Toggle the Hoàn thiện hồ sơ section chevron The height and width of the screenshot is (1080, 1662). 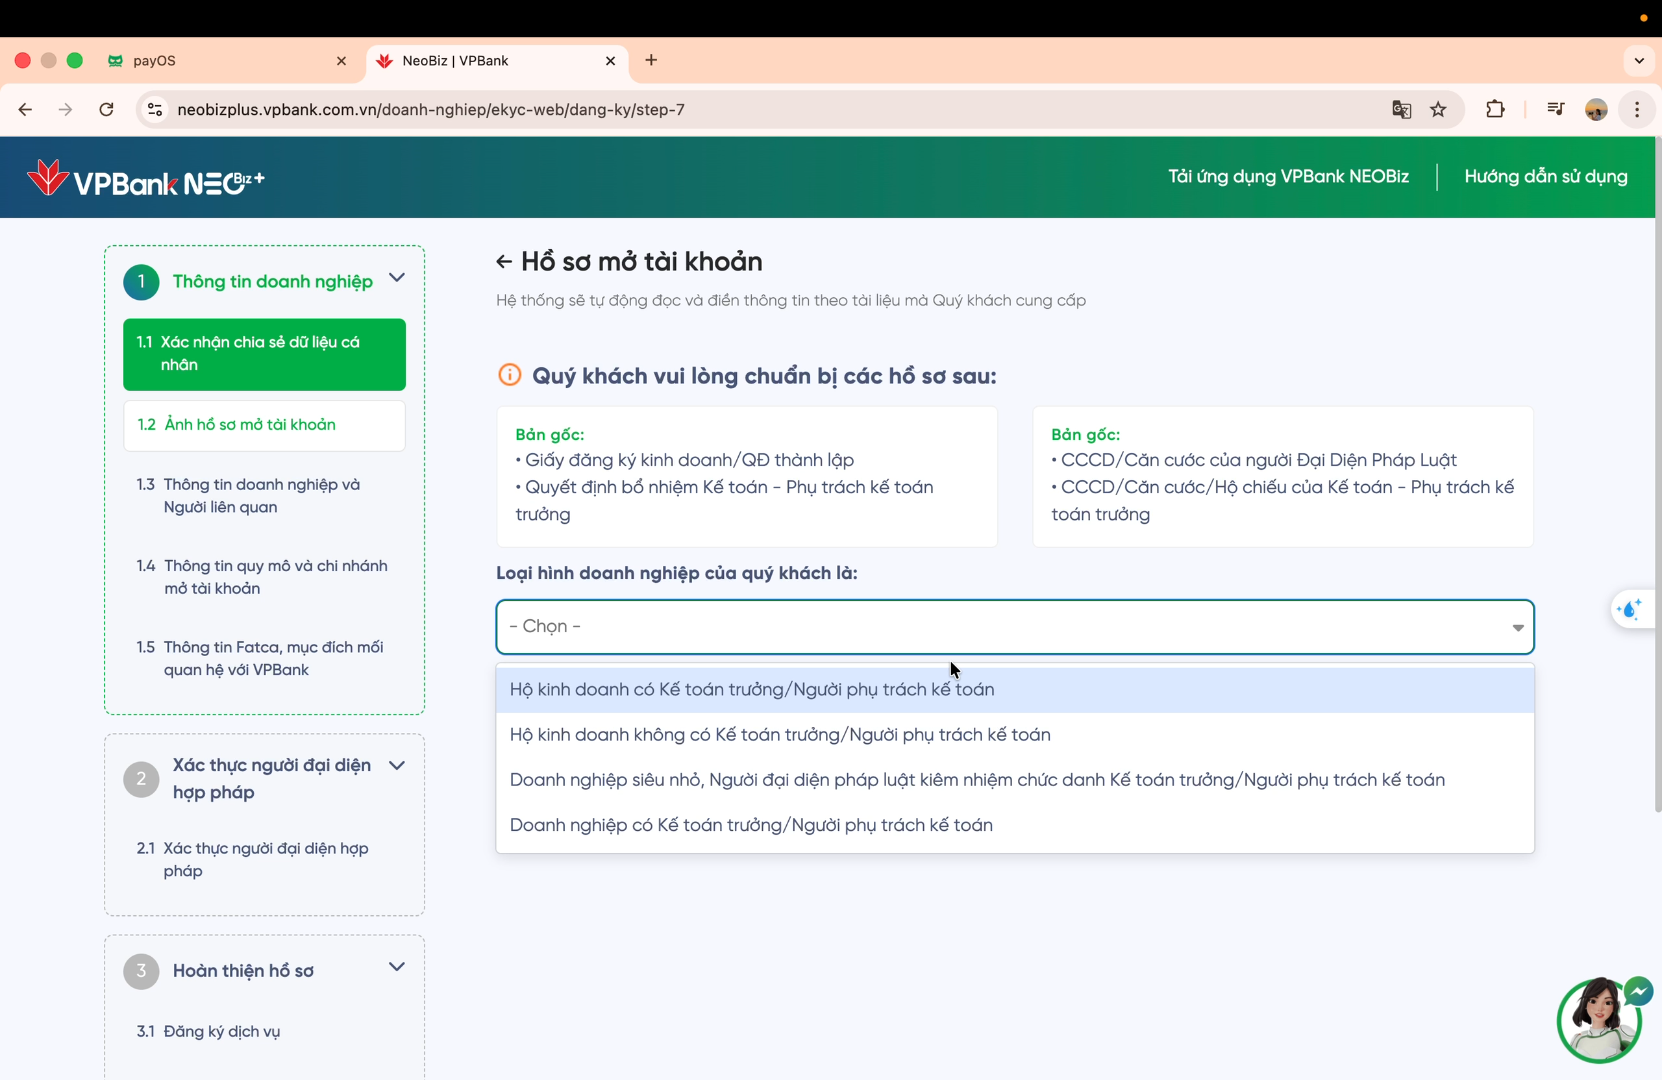tap(397, 967)
